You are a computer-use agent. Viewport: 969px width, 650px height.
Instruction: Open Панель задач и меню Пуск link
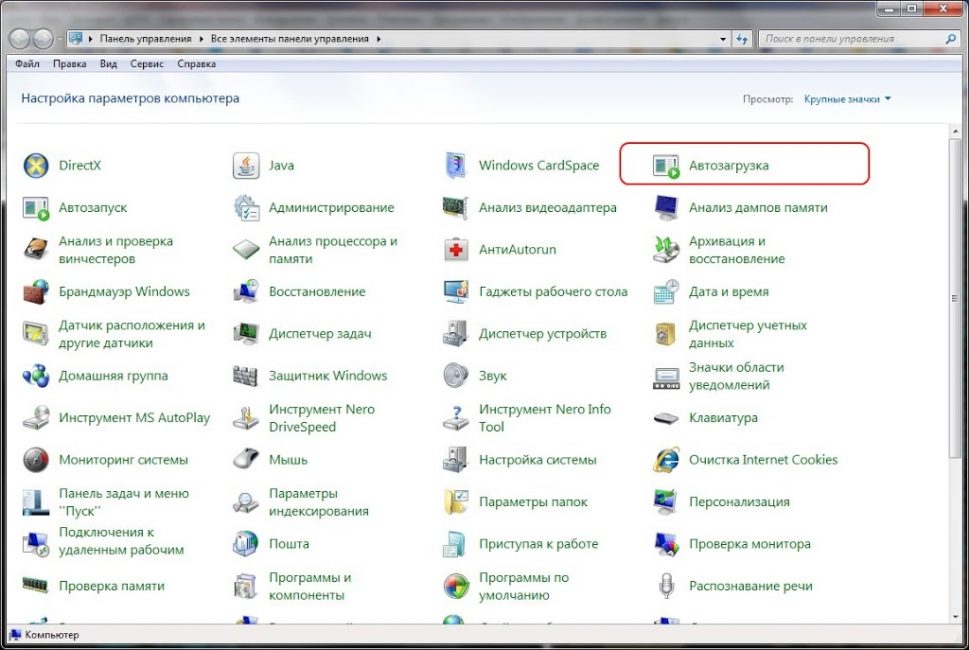point(124,502)
